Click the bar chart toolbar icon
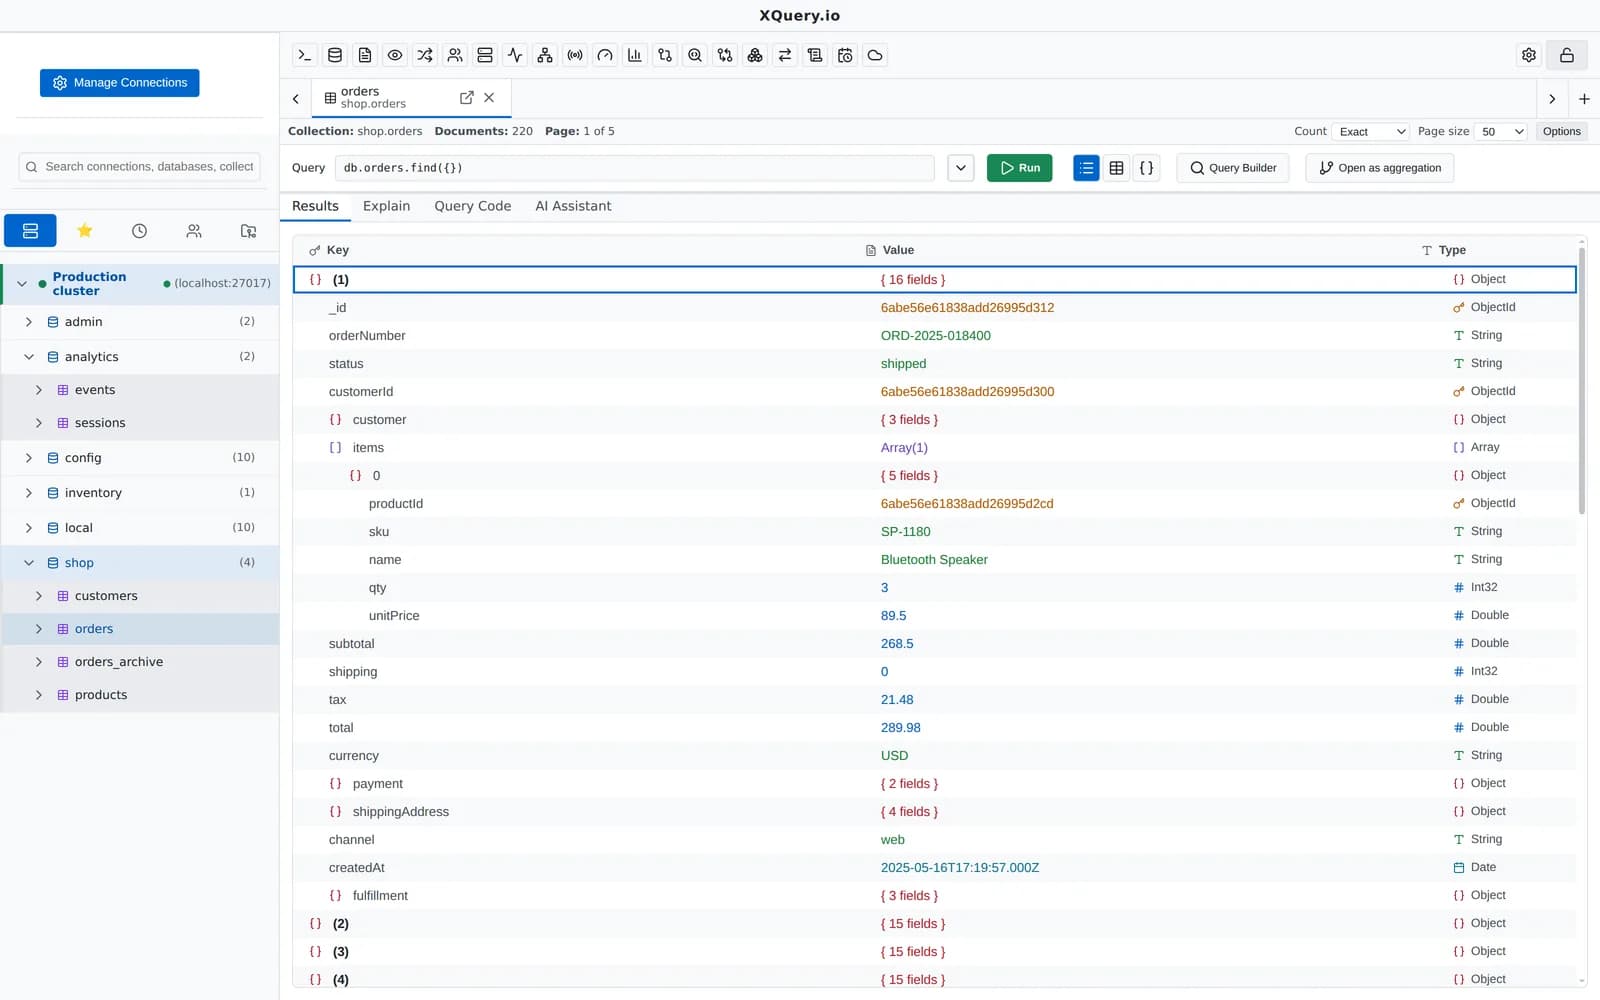 point(635,55)
